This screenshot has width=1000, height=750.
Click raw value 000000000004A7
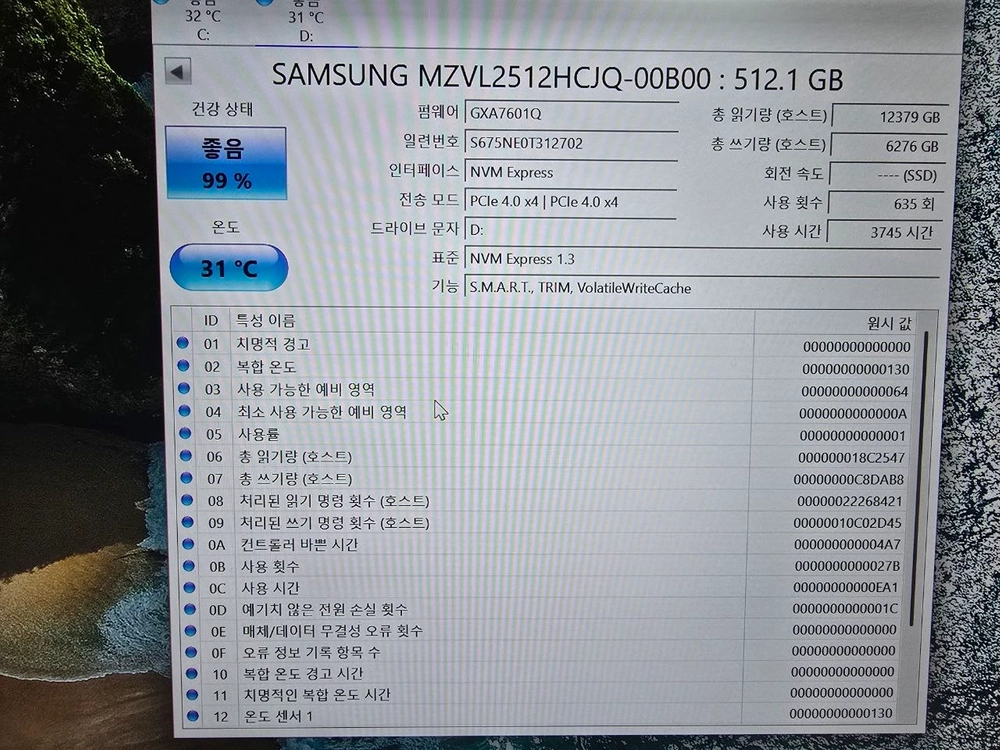point(848,545)
